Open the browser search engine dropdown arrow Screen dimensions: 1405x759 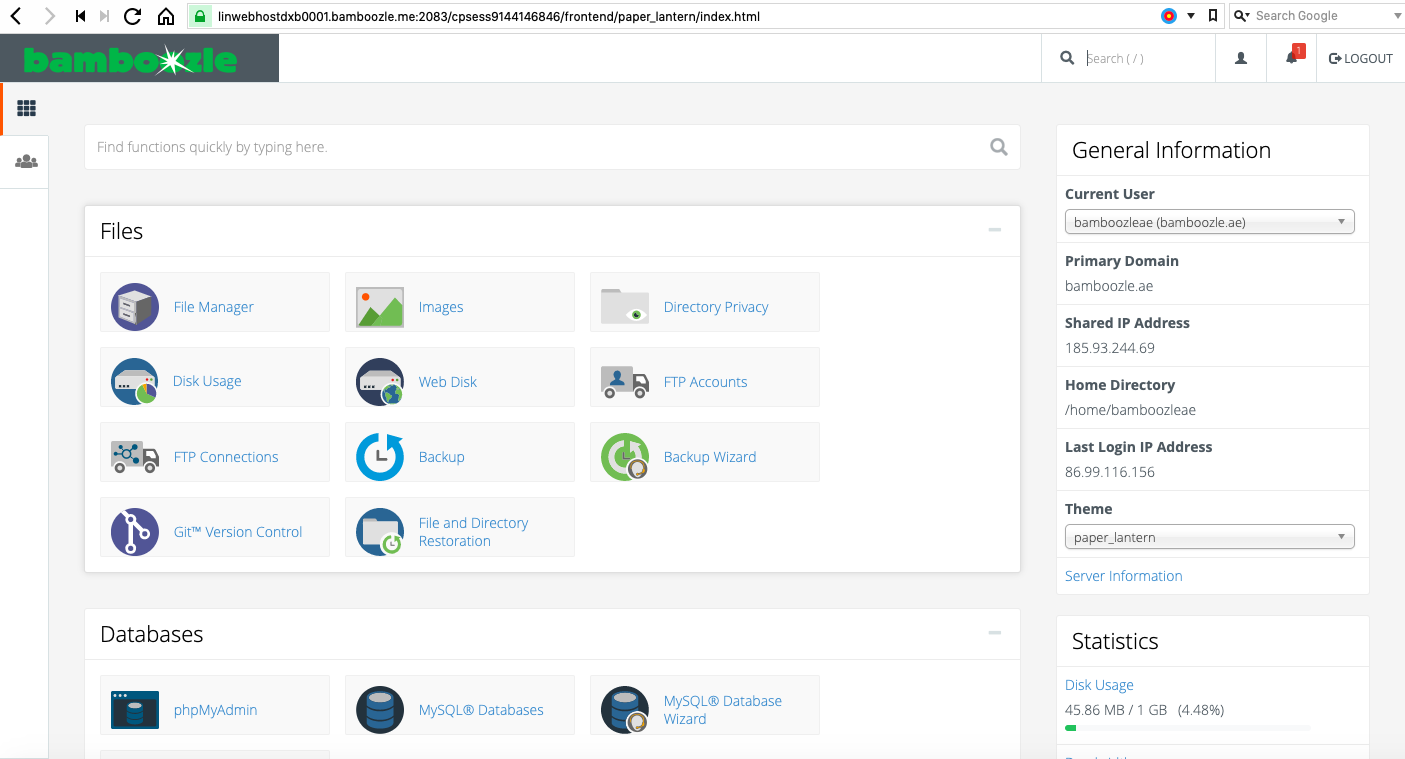click(1398, 16)
